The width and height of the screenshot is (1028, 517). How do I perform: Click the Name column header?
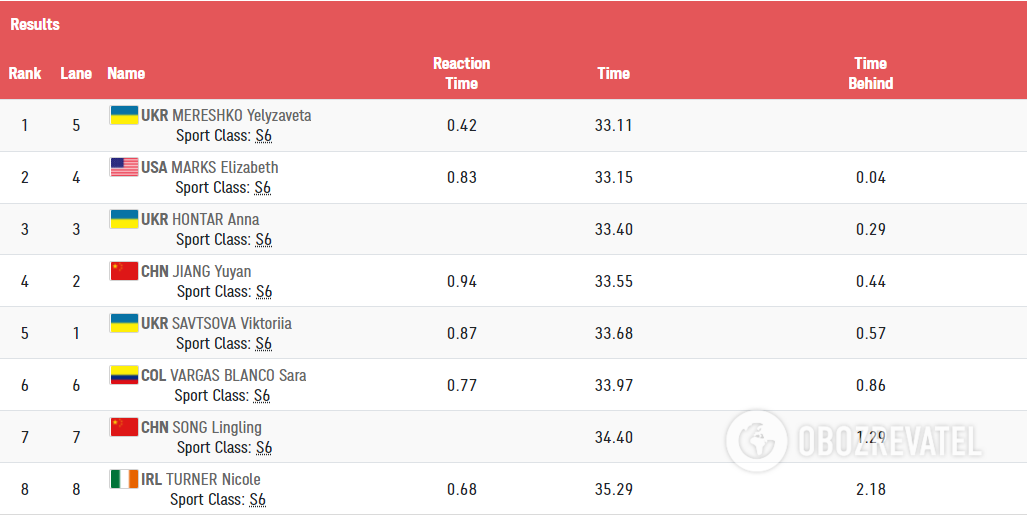point(126,73)
